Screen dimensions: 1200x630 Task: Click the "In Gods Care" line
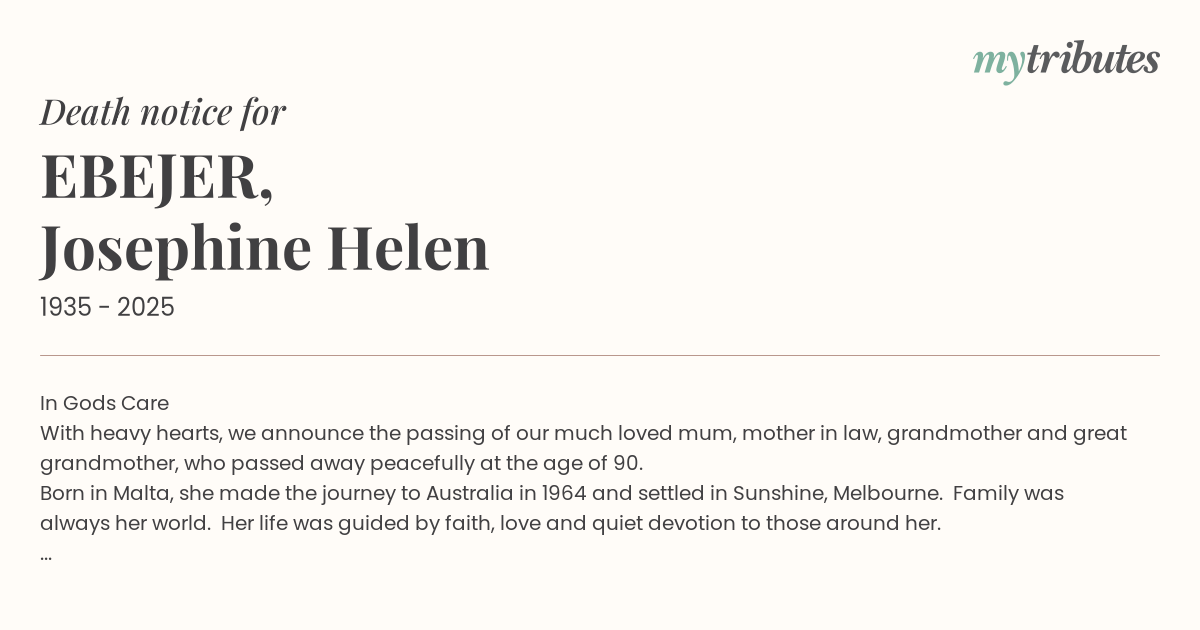click(x=104, y=403)
